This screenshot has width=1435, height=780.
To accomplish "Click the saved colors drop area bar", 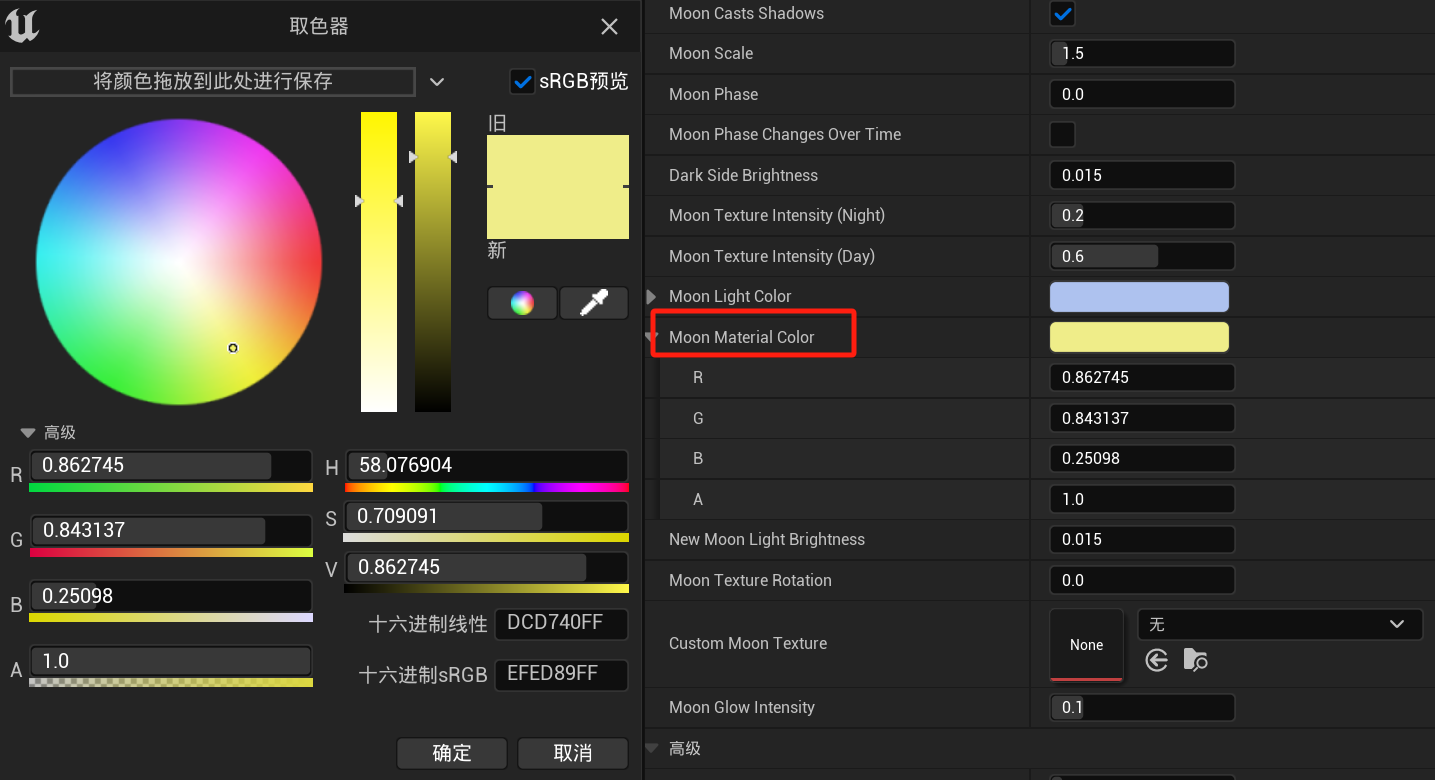I will 213,82.
